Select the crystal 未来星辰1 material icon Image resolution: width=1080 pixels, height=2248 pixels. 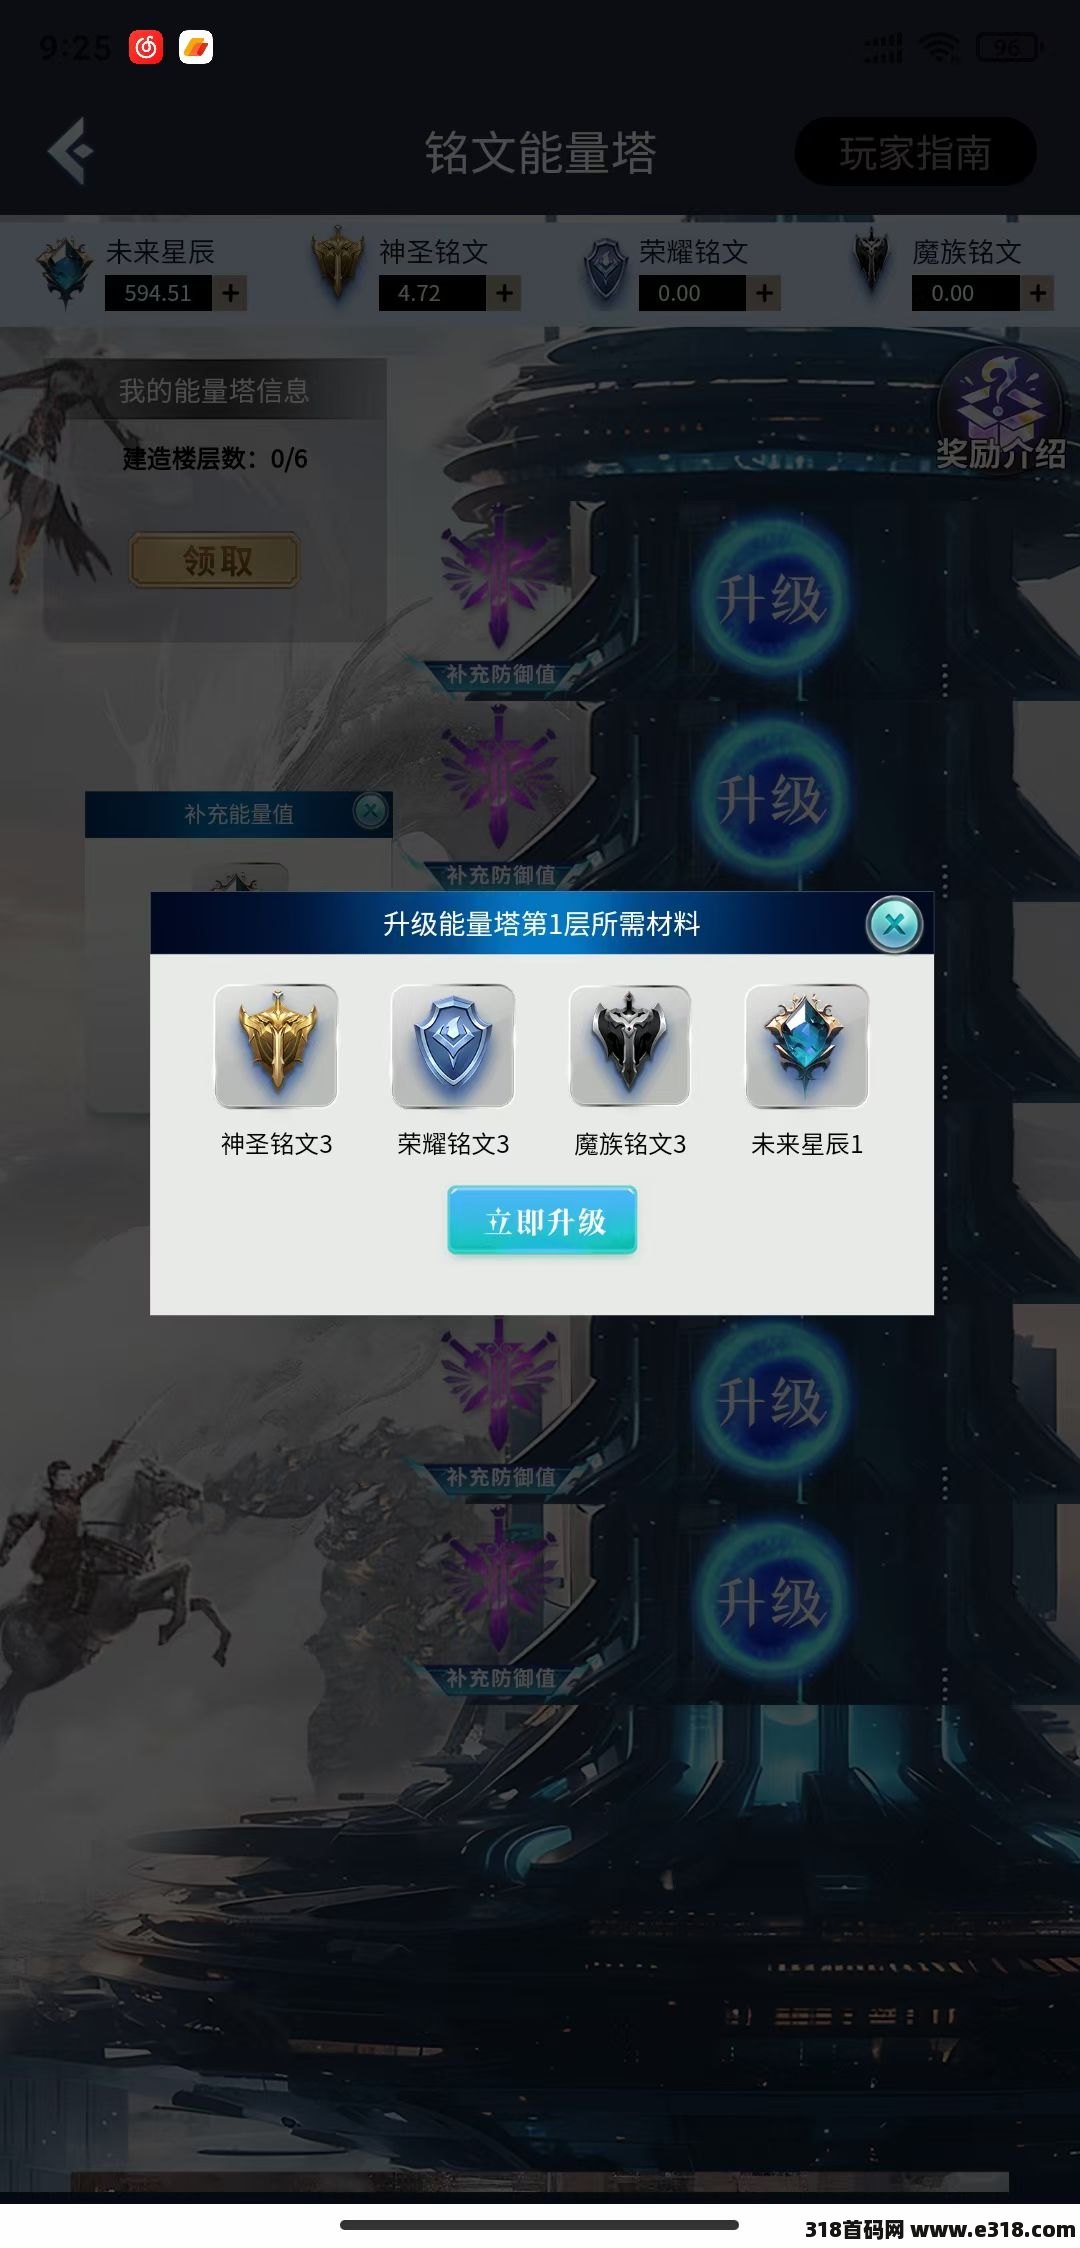(807, 1046)
